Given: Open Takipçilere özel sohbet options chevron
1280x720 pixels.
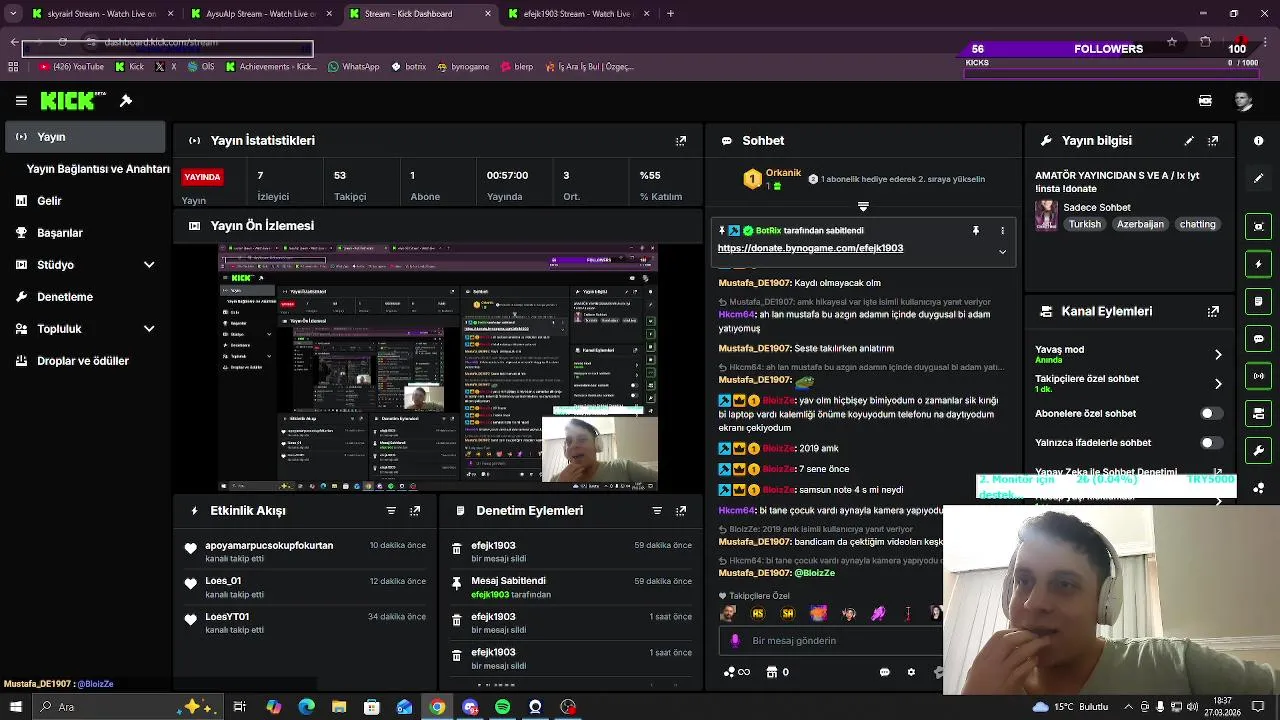Looking at the screenshot, I should (x=1218, y=384).
